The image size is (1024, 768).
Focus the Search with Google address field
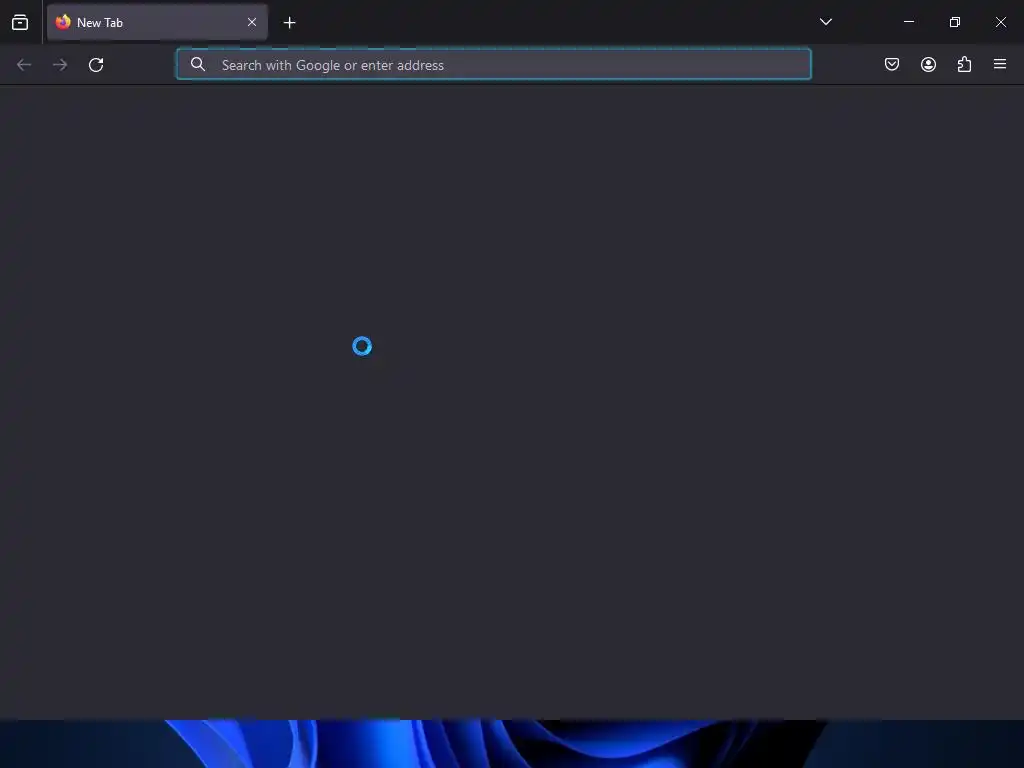pyautogui.click(x=494, y=65)
